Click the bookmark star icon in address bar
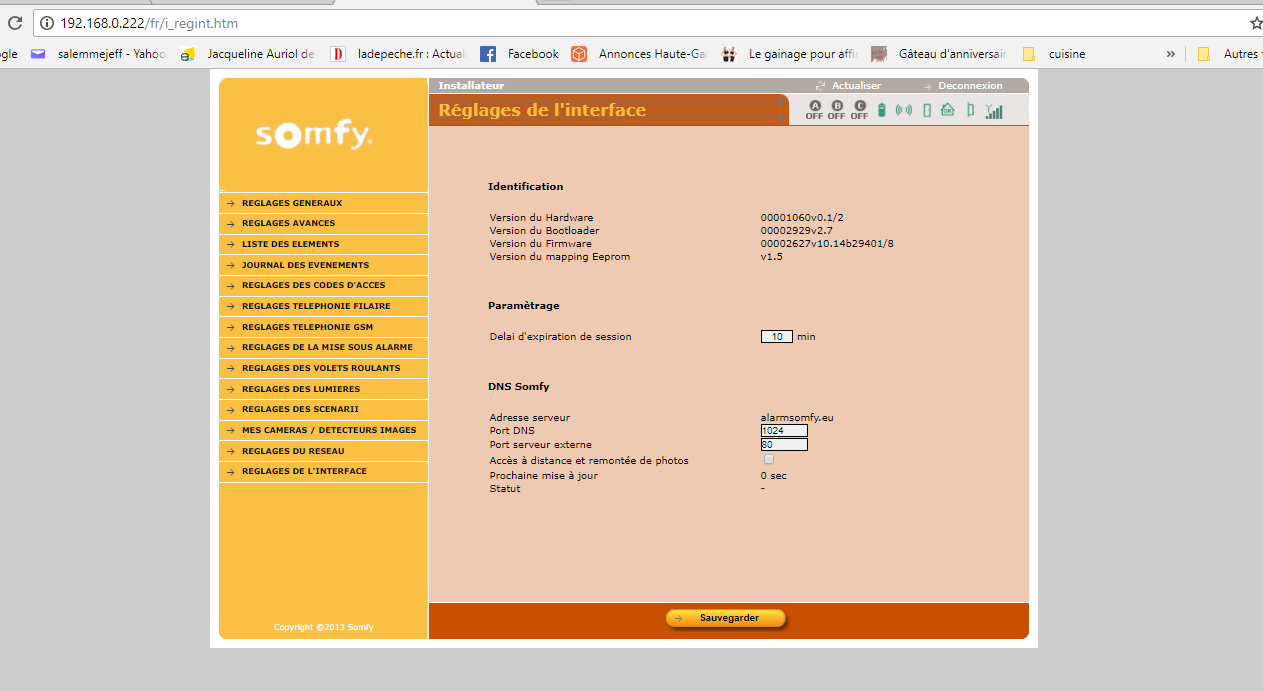 pos(1256,23)
